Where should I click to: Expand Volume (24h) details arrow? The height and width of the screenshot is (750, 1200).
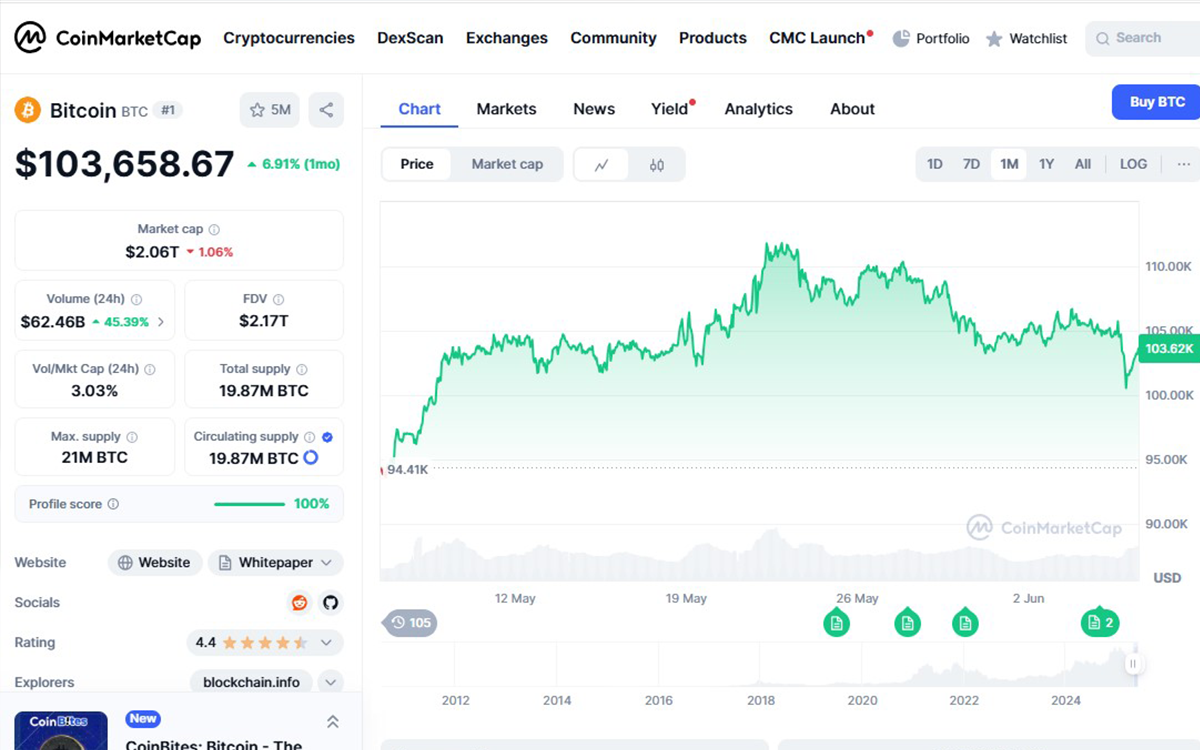(161, 322)
